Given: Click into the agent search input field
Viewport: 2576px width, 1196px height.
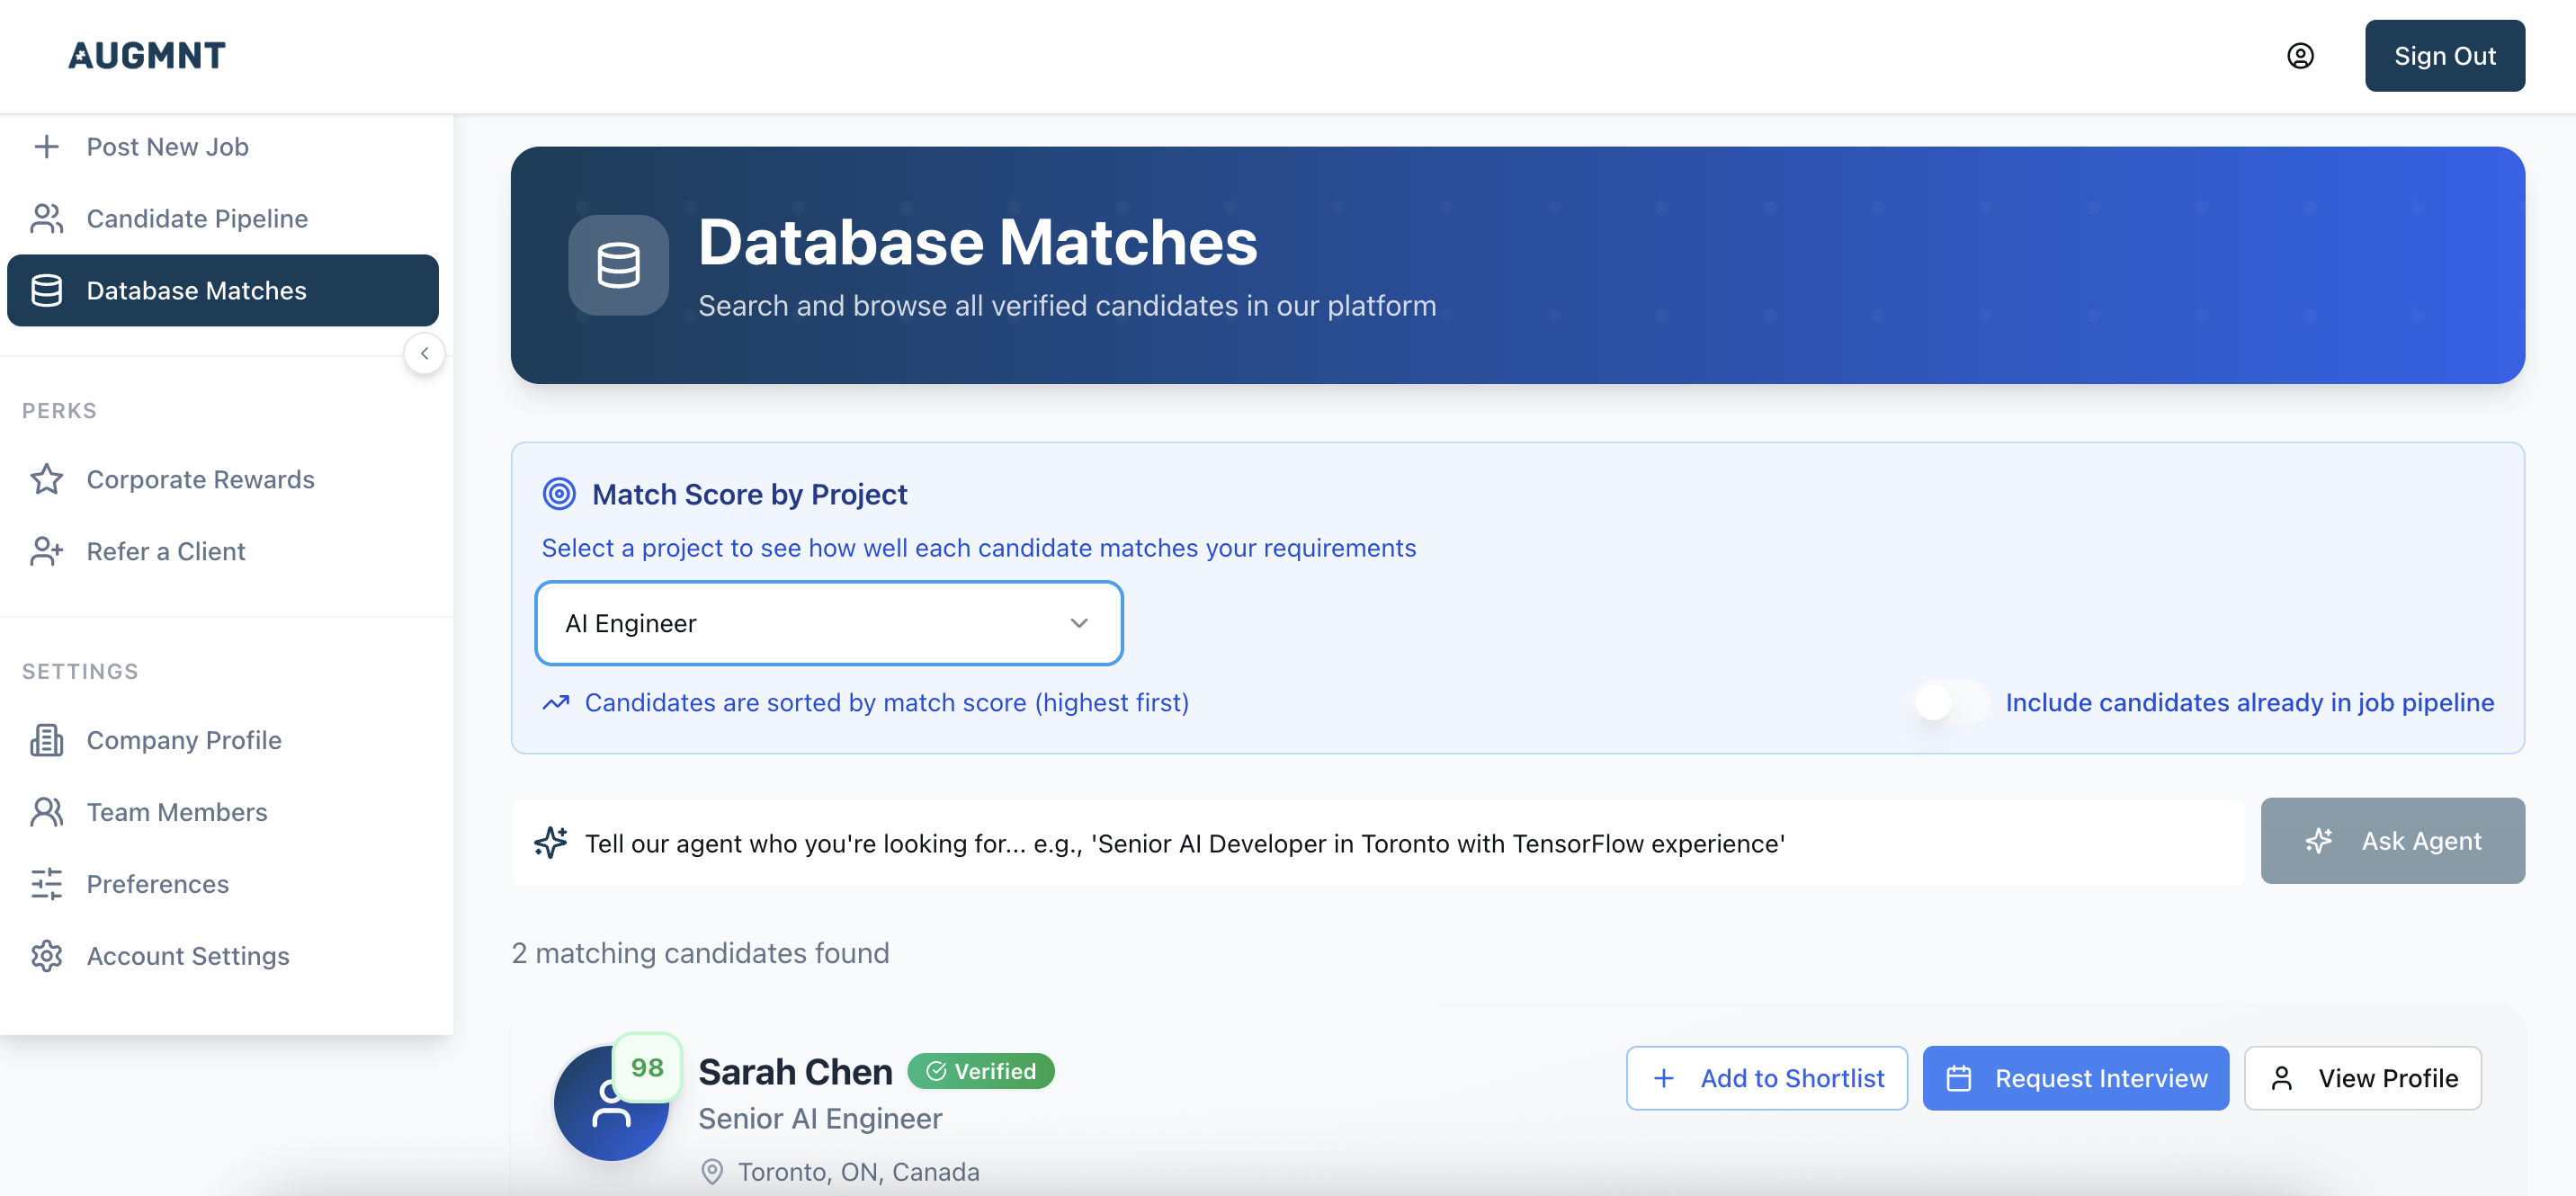Looking at the screenshot, I should [1378, 843].
